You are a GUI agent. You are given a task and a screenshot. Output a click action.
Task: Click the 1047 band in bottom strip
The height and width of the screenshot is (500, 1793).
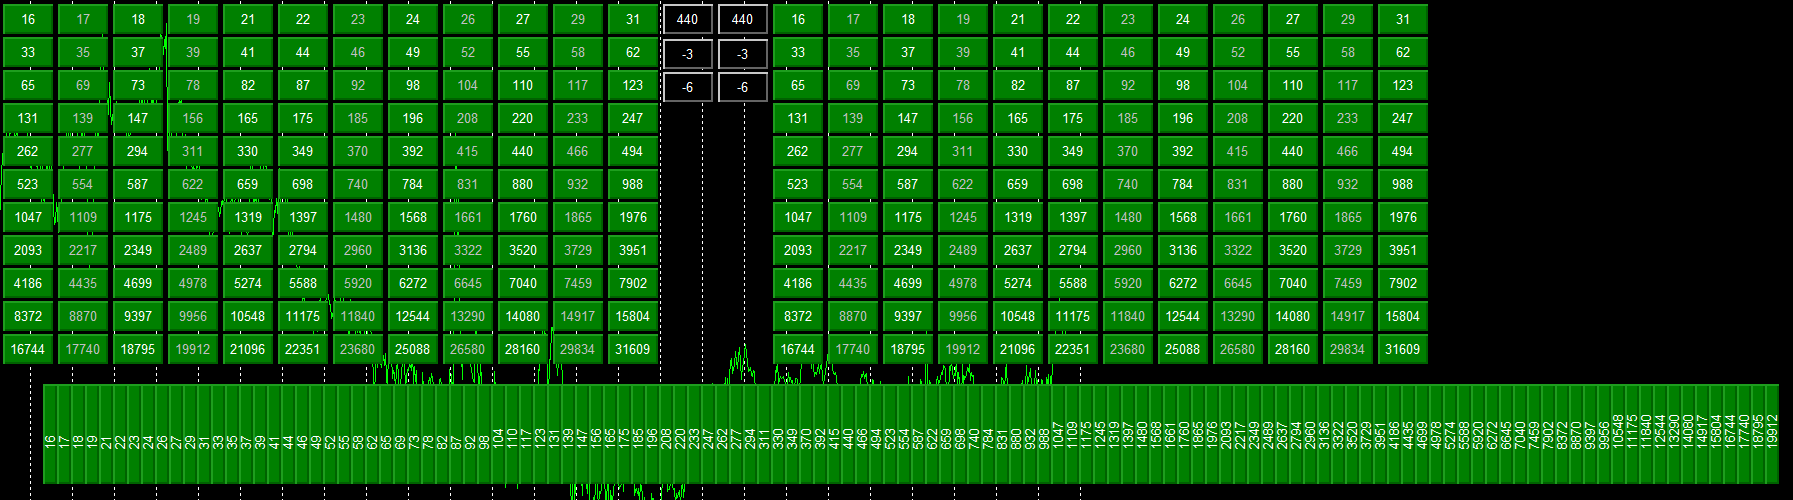[1059, 434]
